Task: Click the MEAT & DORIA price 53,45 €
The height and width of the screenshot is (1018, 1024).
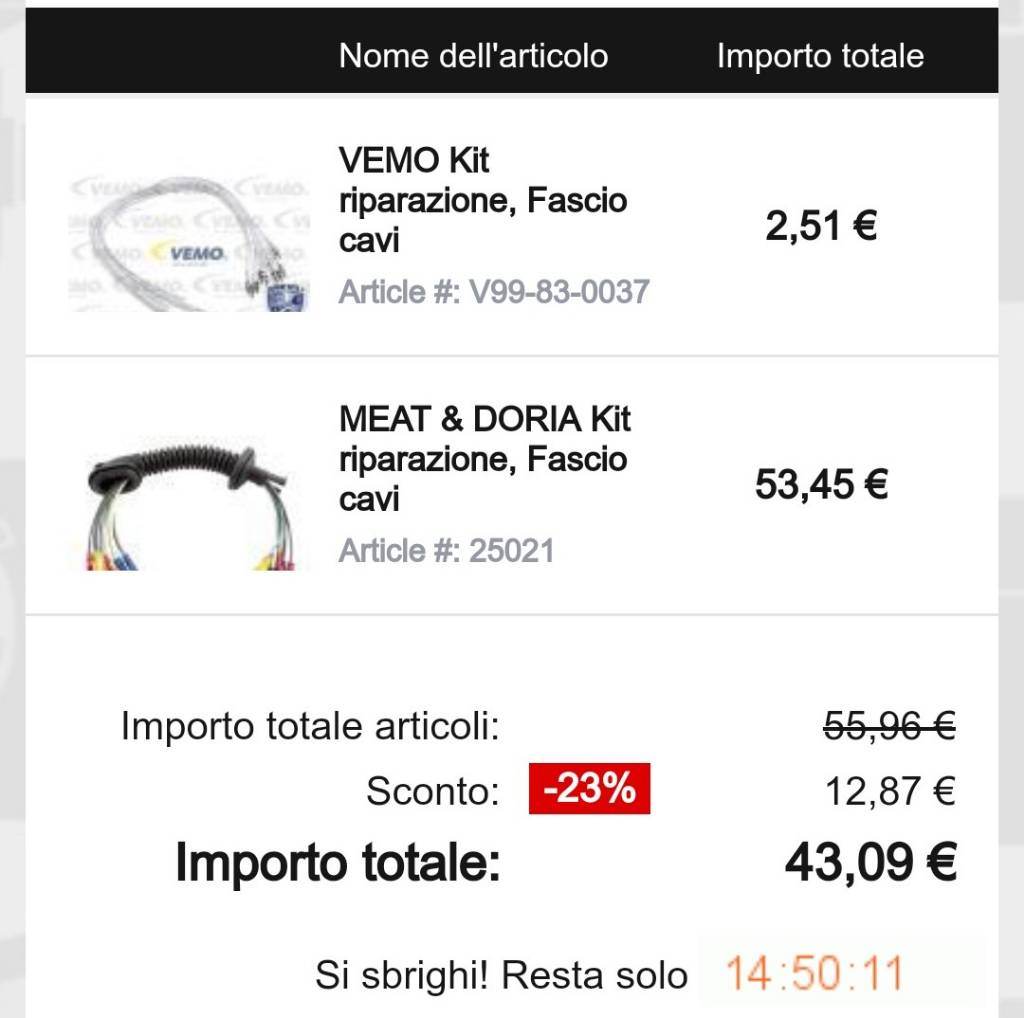Action: pyautogui.click(x=821, y=486)
